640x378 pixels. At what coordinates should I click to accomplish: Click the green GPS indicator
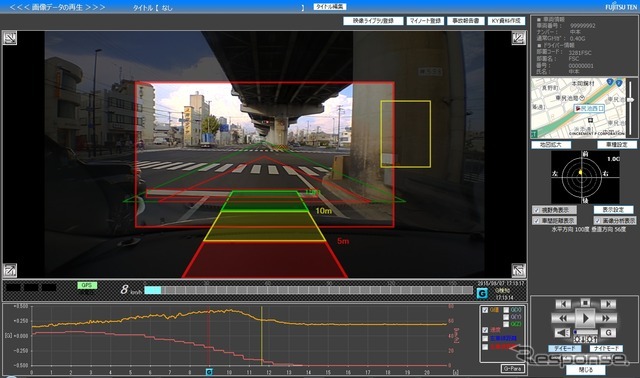pyautogui.click(x=87, y=285)
